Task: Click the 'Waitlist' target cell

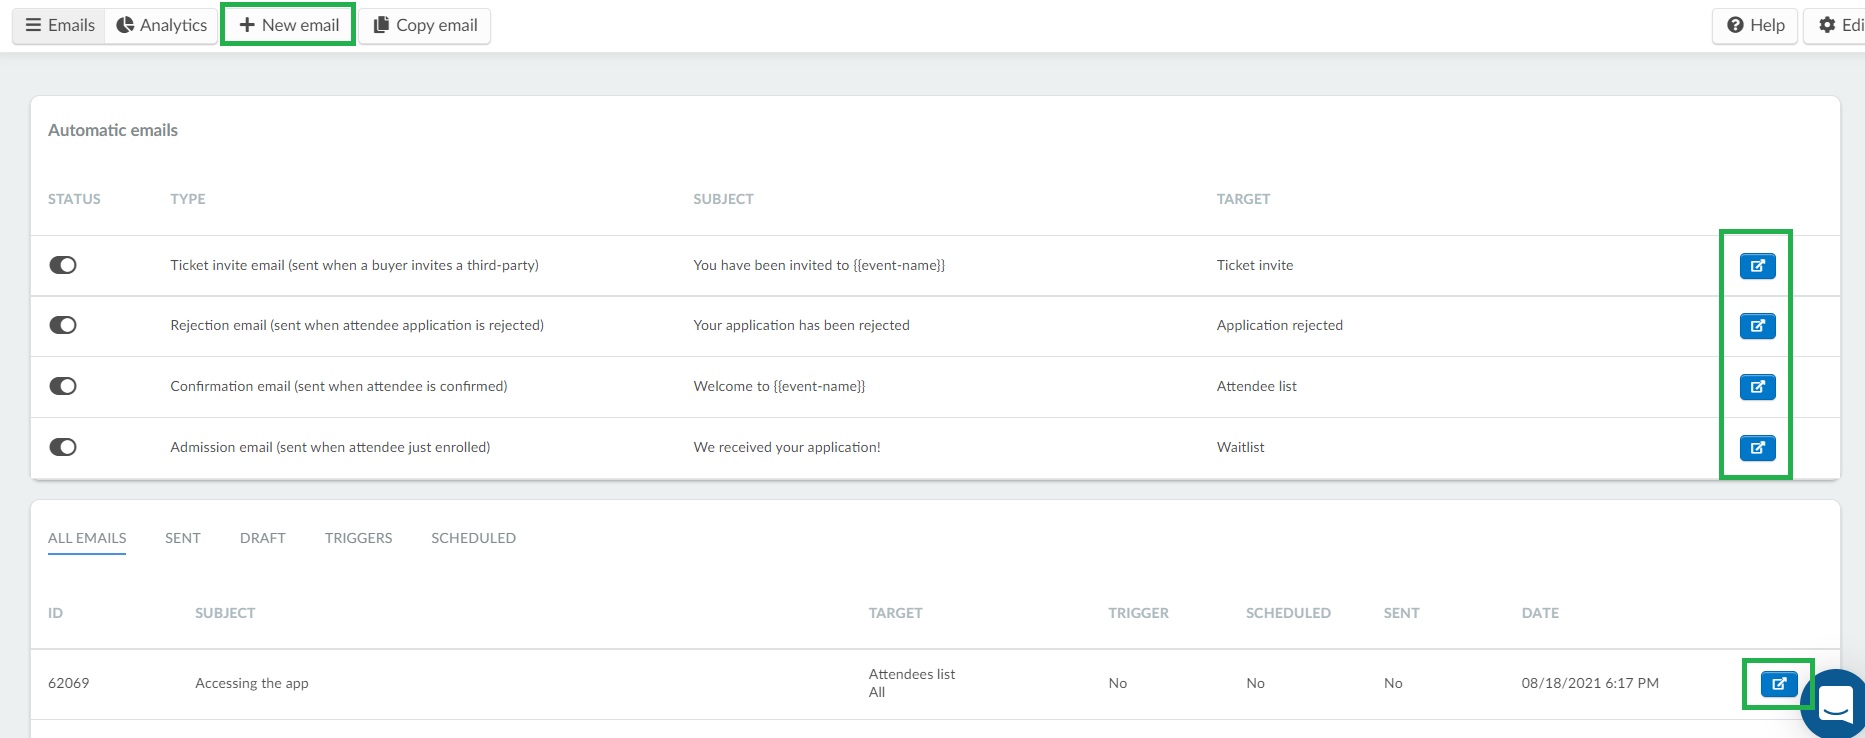Action: [1240, 447]
